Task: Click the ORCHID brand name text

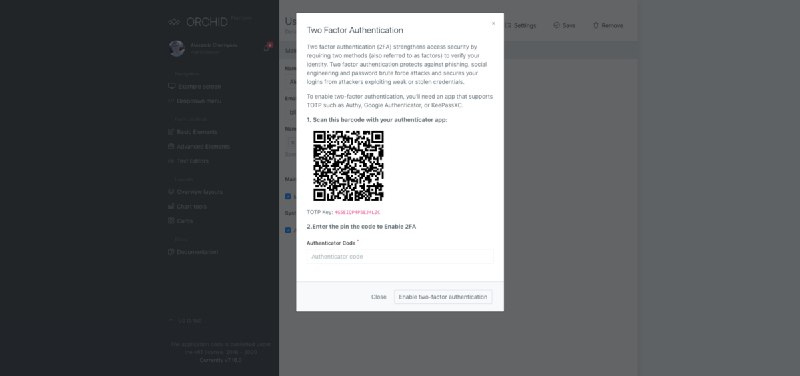Action: (x=207, y=22)
